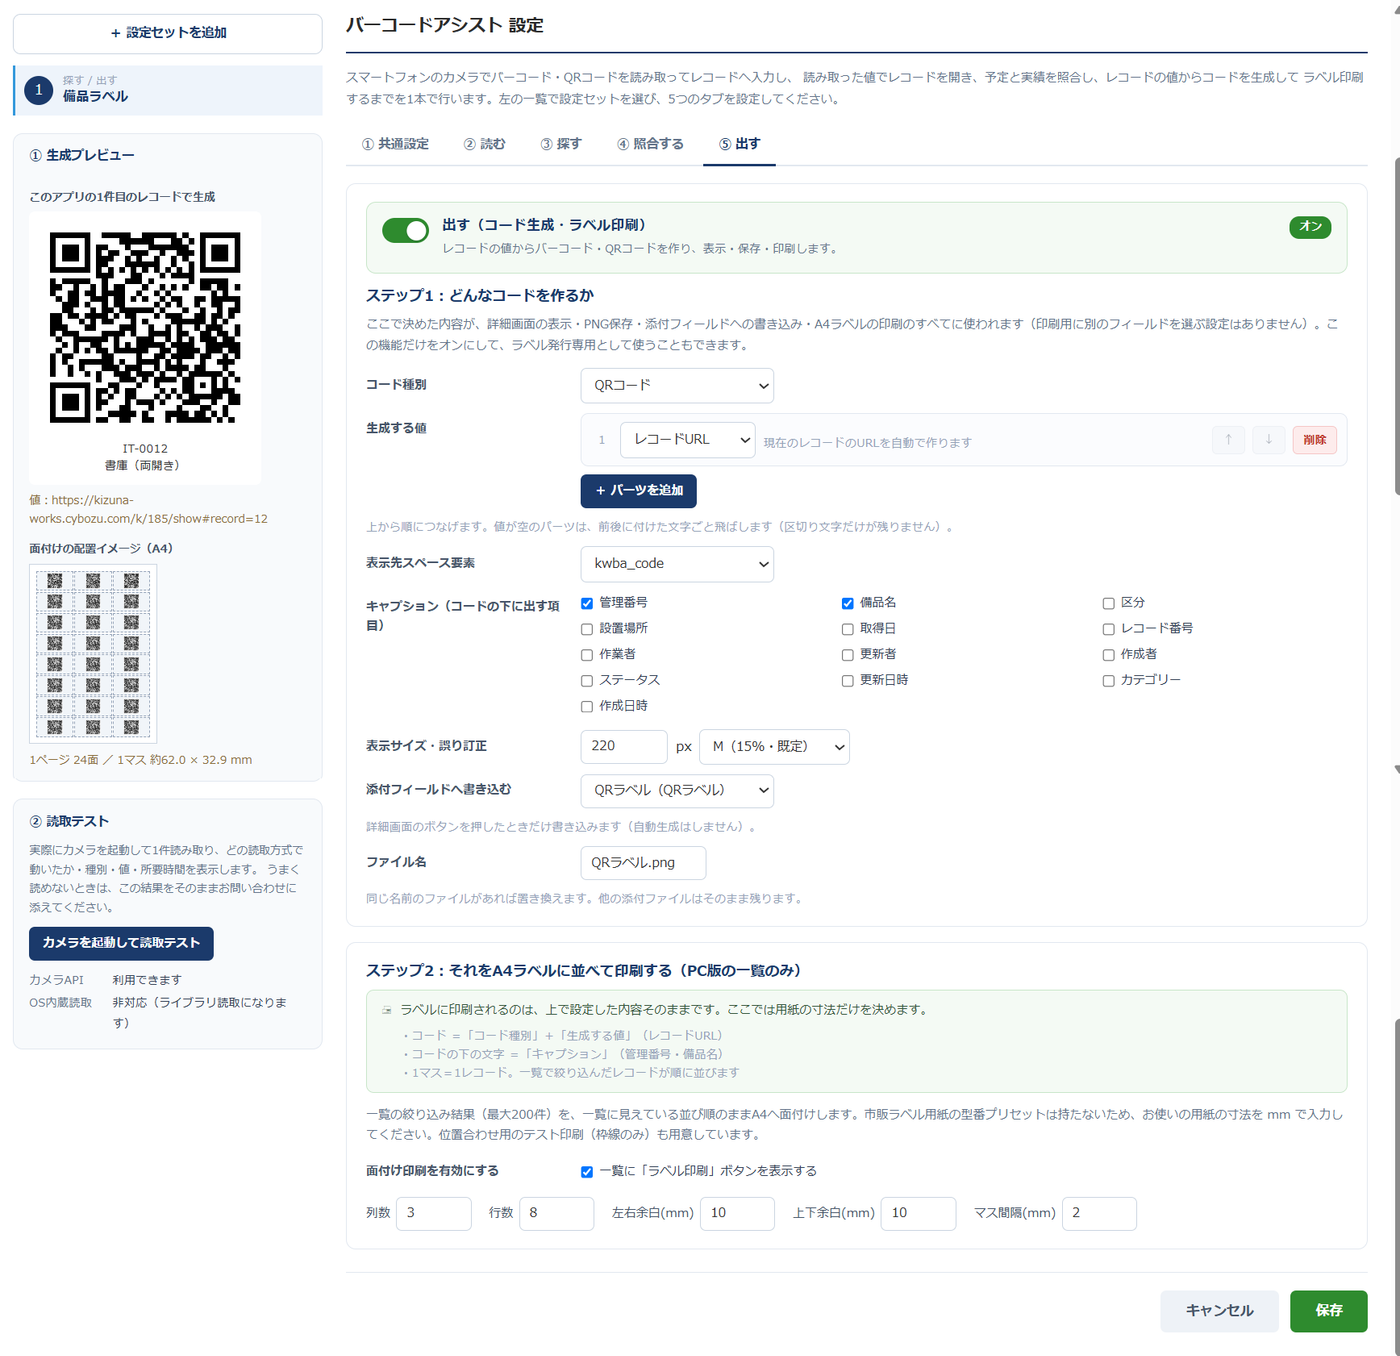Check the 作成者 caption checkbox
Viewport: 1400px width, 1356px height.
(x=1108, y=655)
